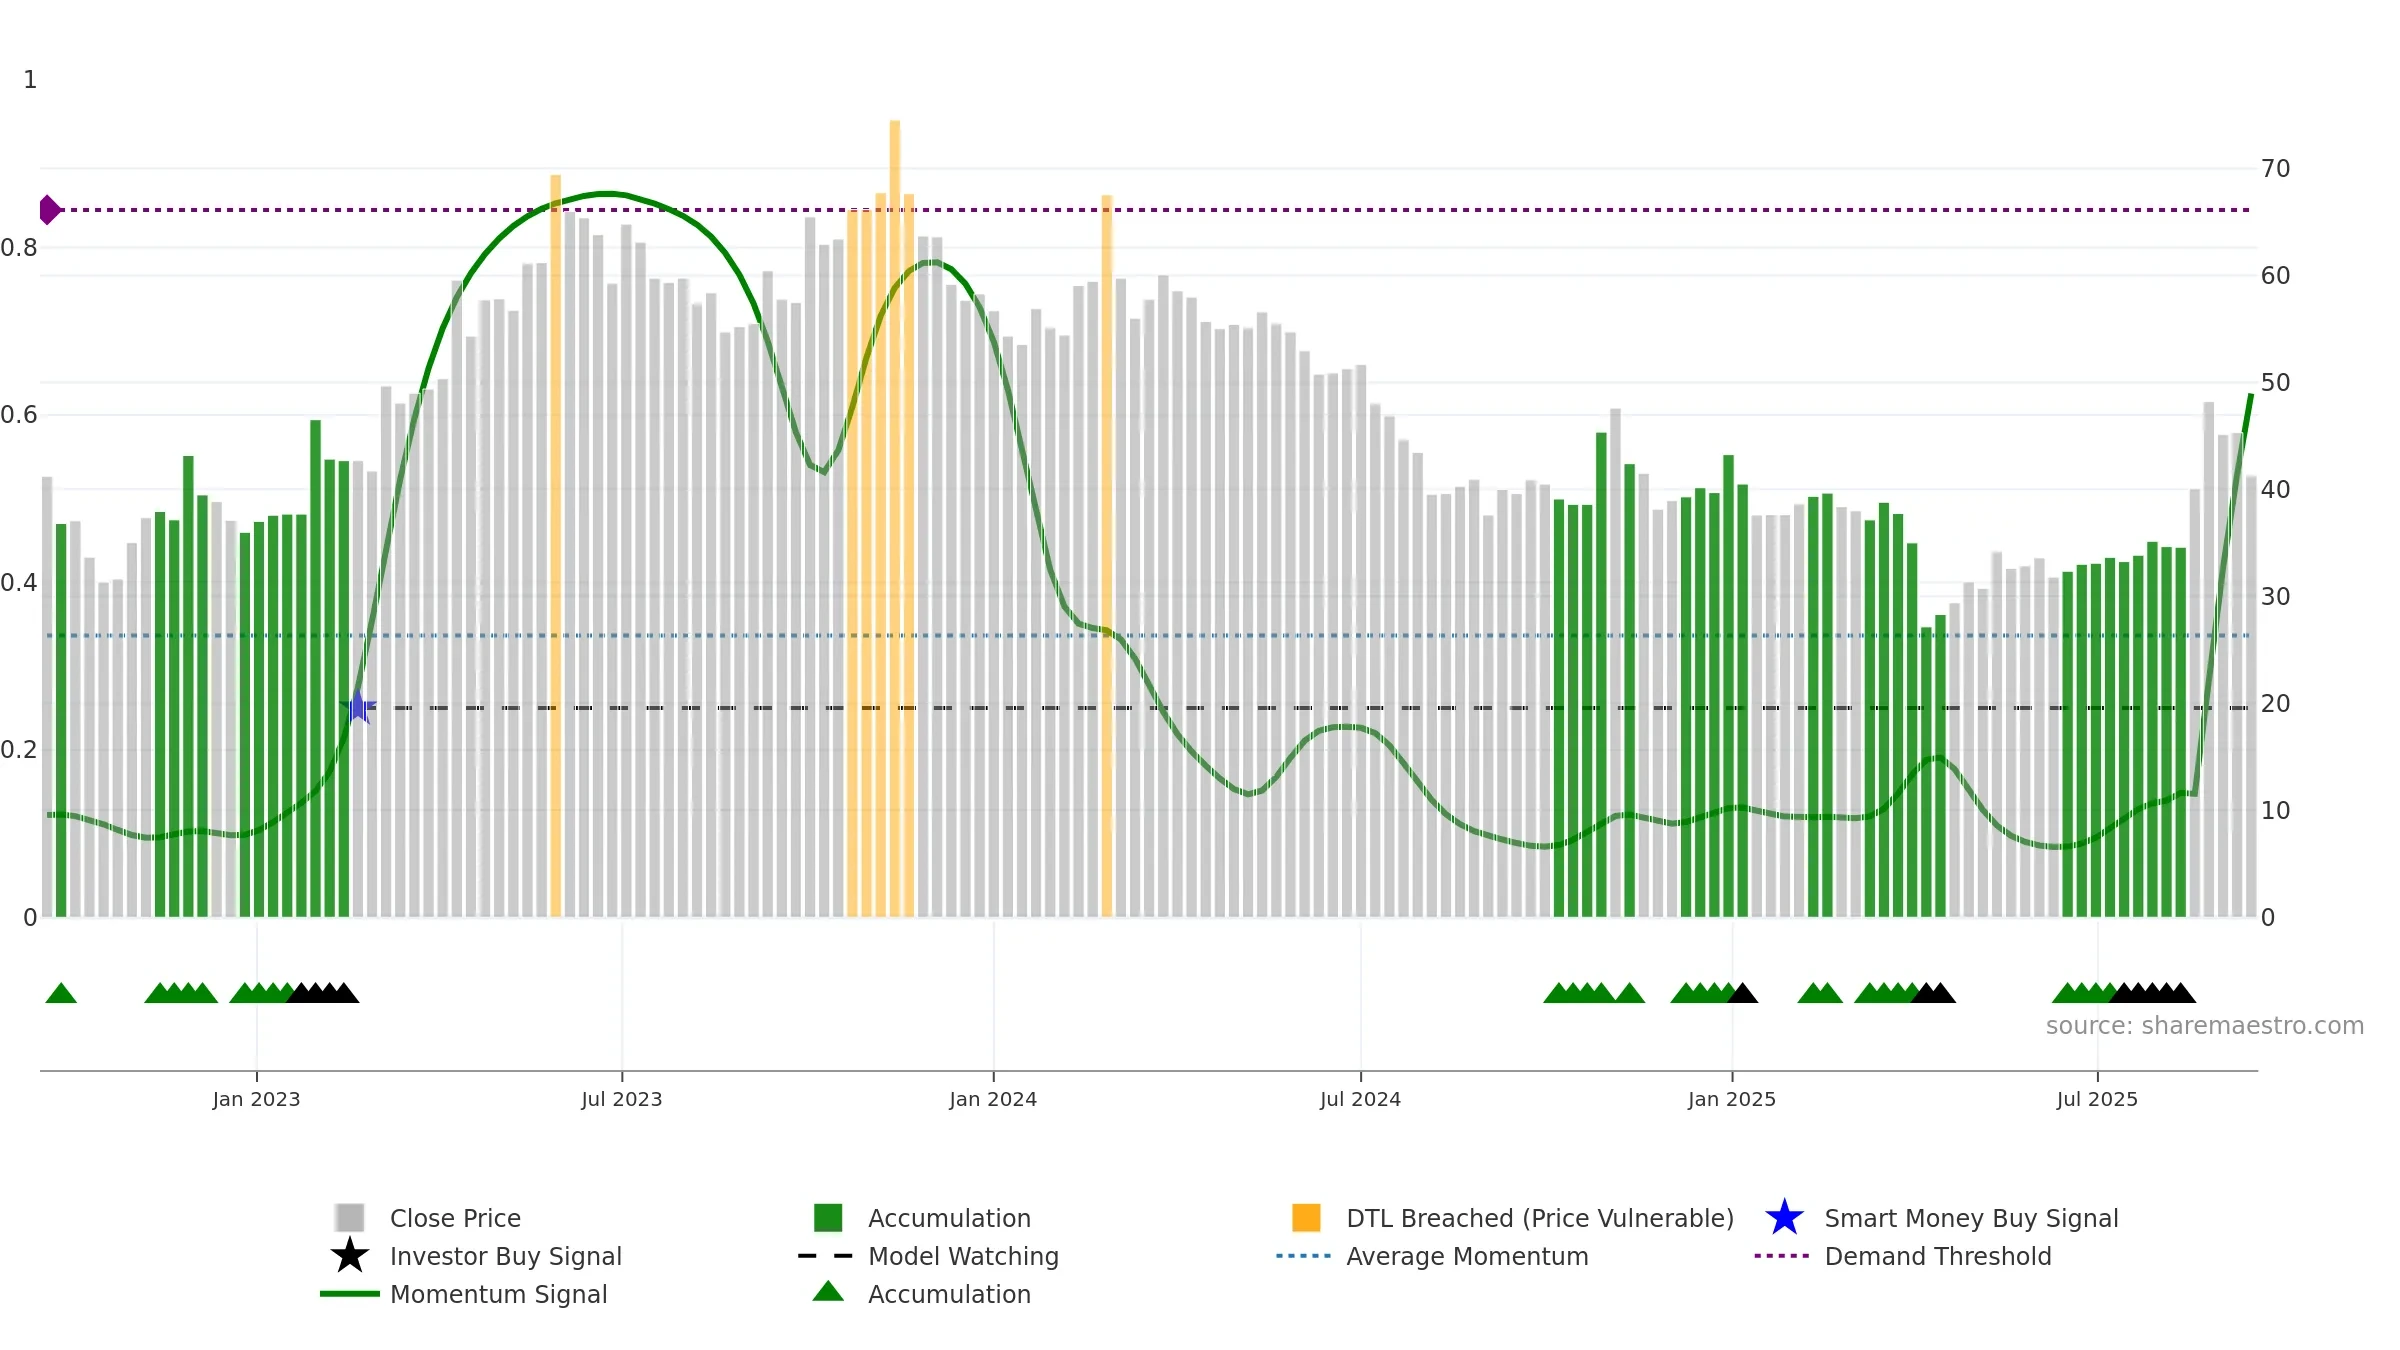Click the Jan 2025 axis label
2400x1350 pixels.
[1732, 1099]
